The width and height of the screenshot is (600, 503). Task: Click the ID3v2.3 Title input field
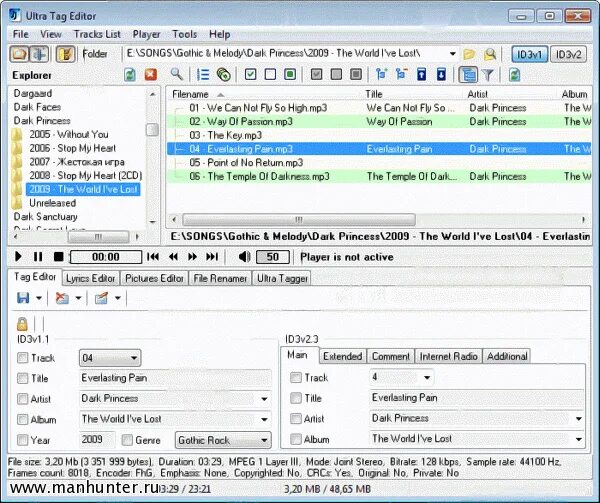476,398
